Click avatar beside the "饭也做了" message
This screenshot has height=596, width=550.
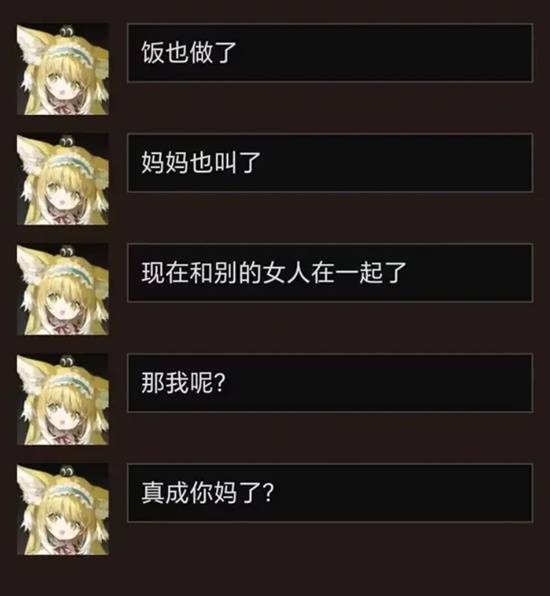coord(63,69)
